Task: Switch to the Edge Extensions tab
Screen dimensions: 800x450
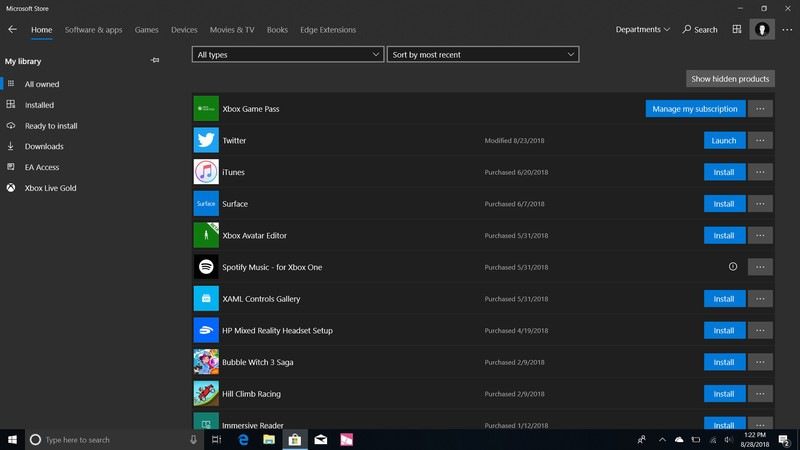Action: point(328,30)
